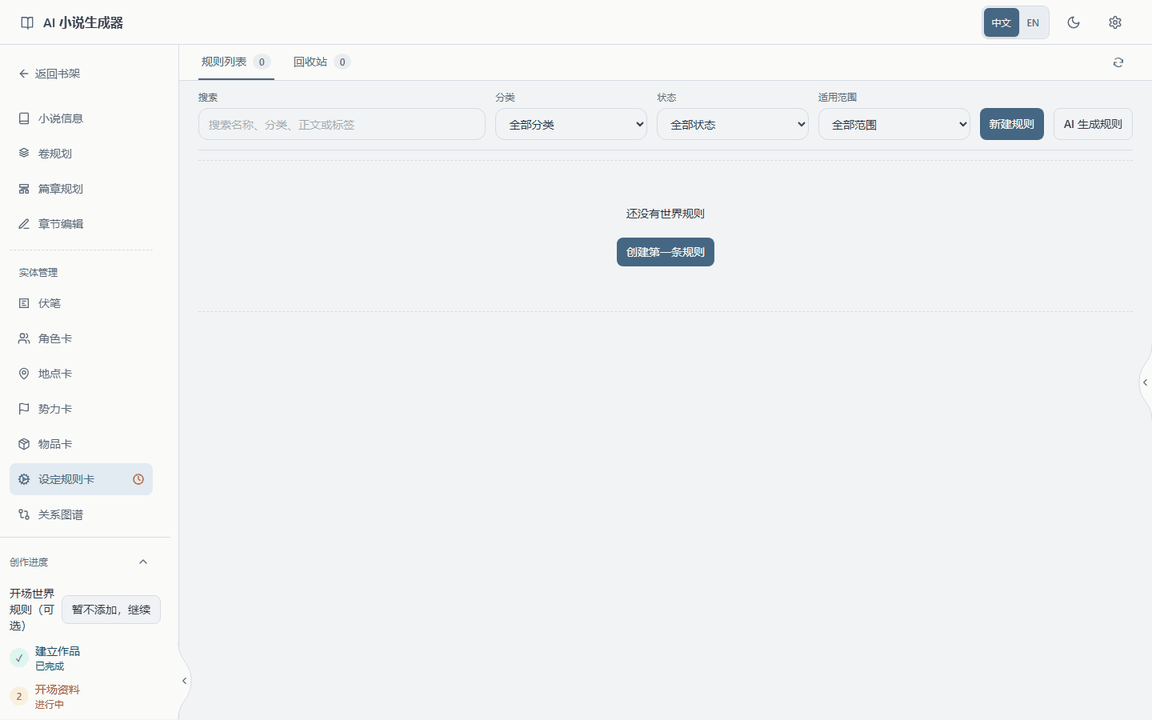The height and width of the screenshot is (720, 1152).
Task: Refresh the rule list with the reload icon
Action: pos(1118,62)
